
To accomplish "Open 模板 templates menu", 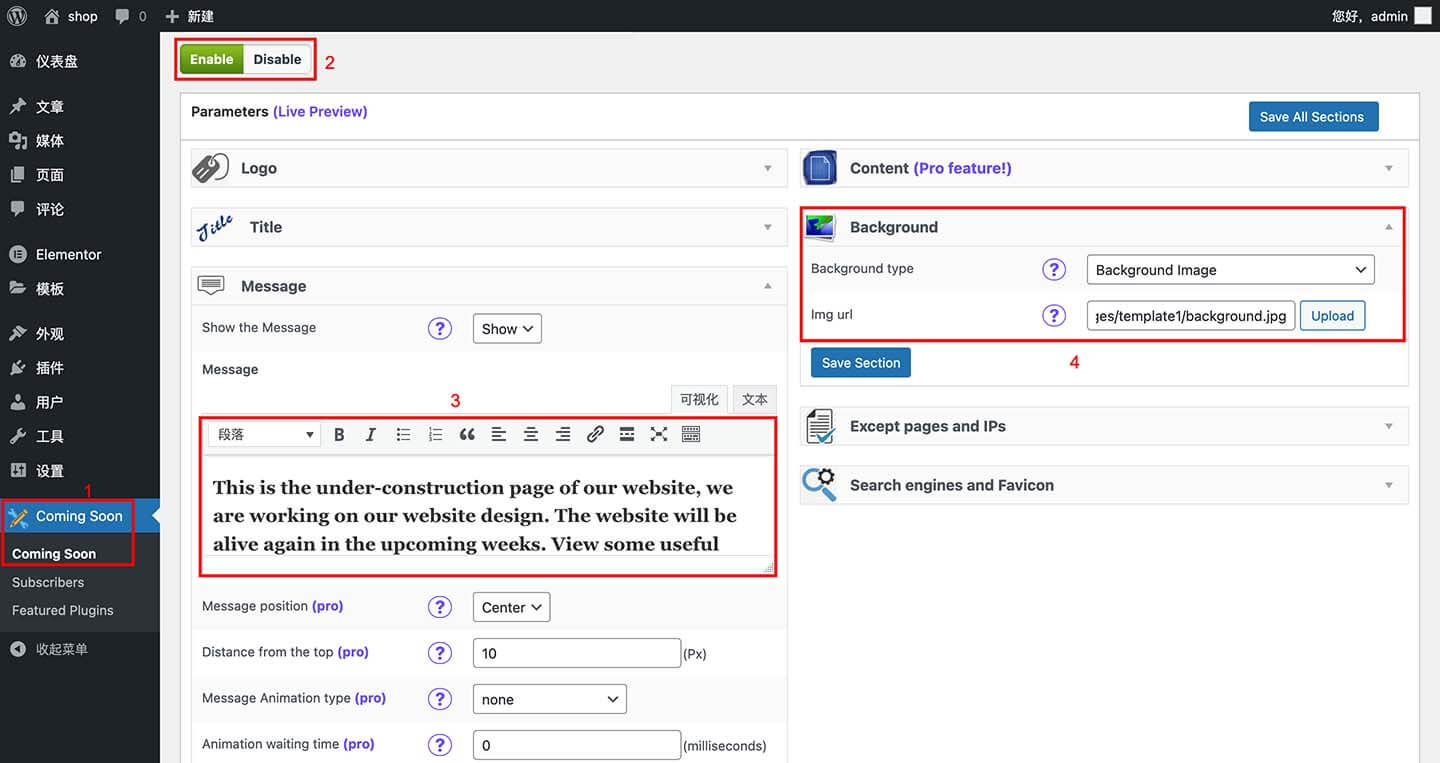I will point(80,288).
